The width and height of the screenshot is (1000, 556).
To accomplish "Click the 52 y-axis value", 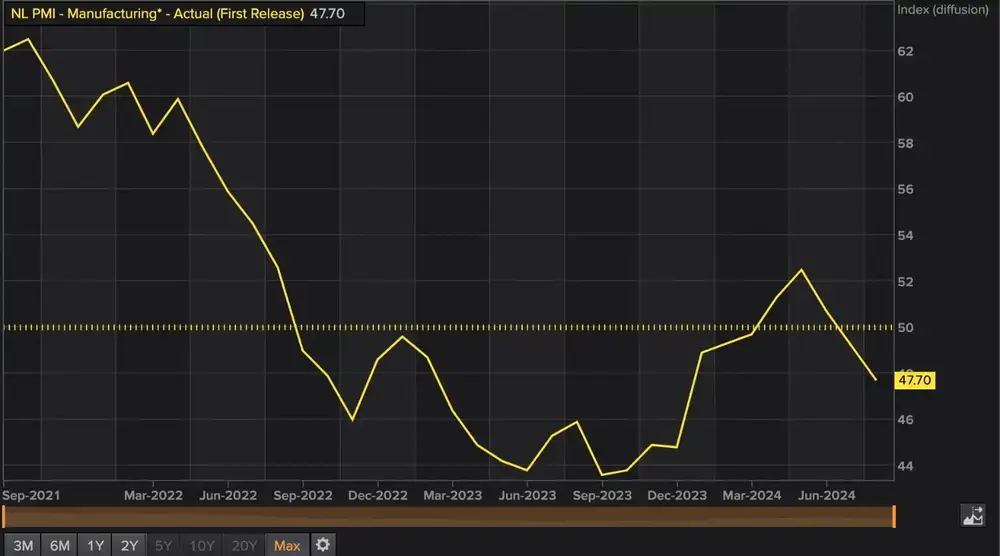I will coord(905,282).
